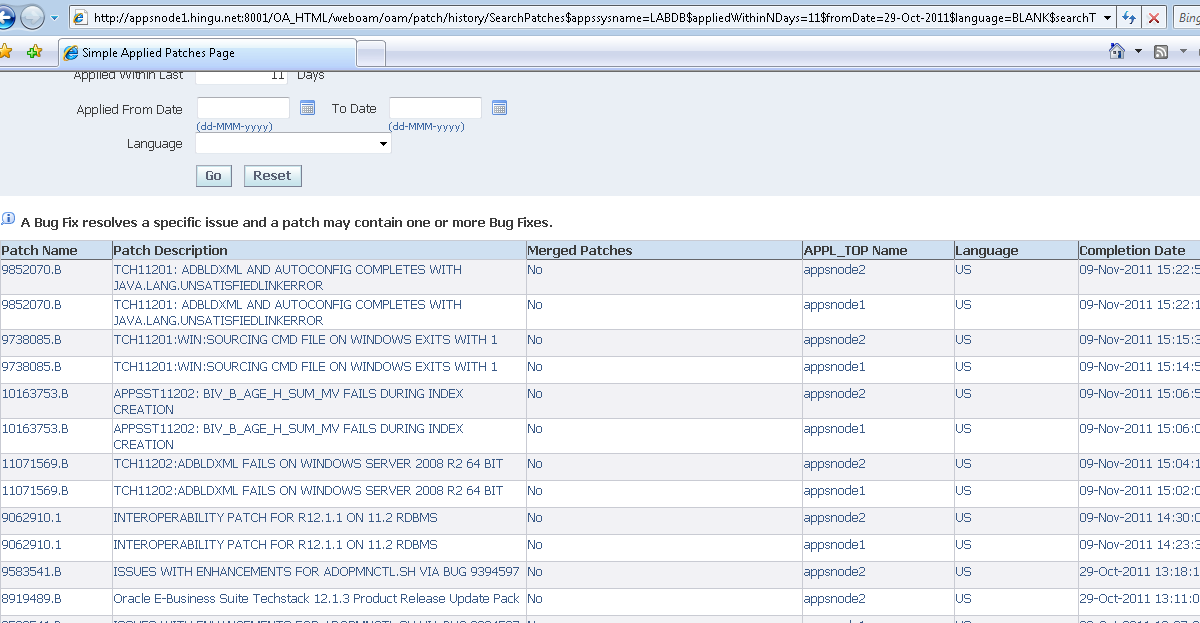
Task: Click the Stop loading red X icon
Action: [1154, 18]
